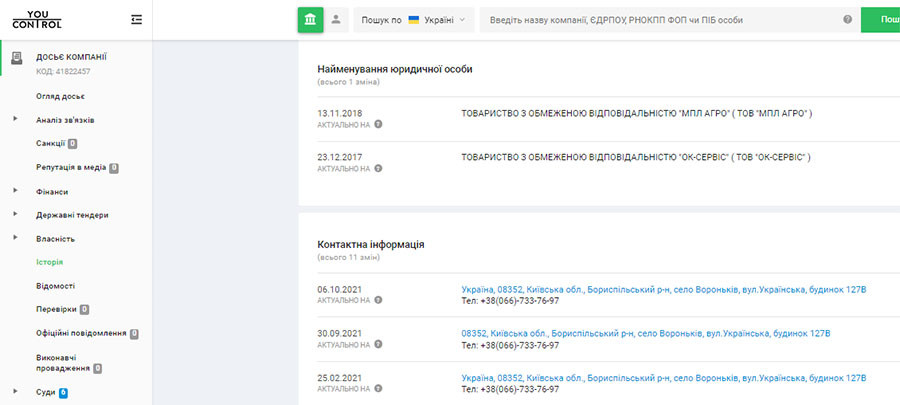Expand the Суди section arrow
Screen dimensions: 900x405
[15, 392]
